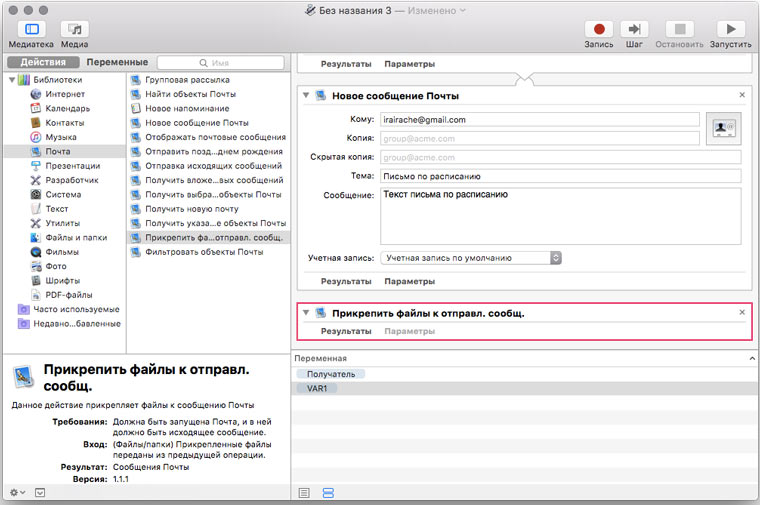Select the Презентации library category
This screenshot has height=505, width=760.
[73, 166]
